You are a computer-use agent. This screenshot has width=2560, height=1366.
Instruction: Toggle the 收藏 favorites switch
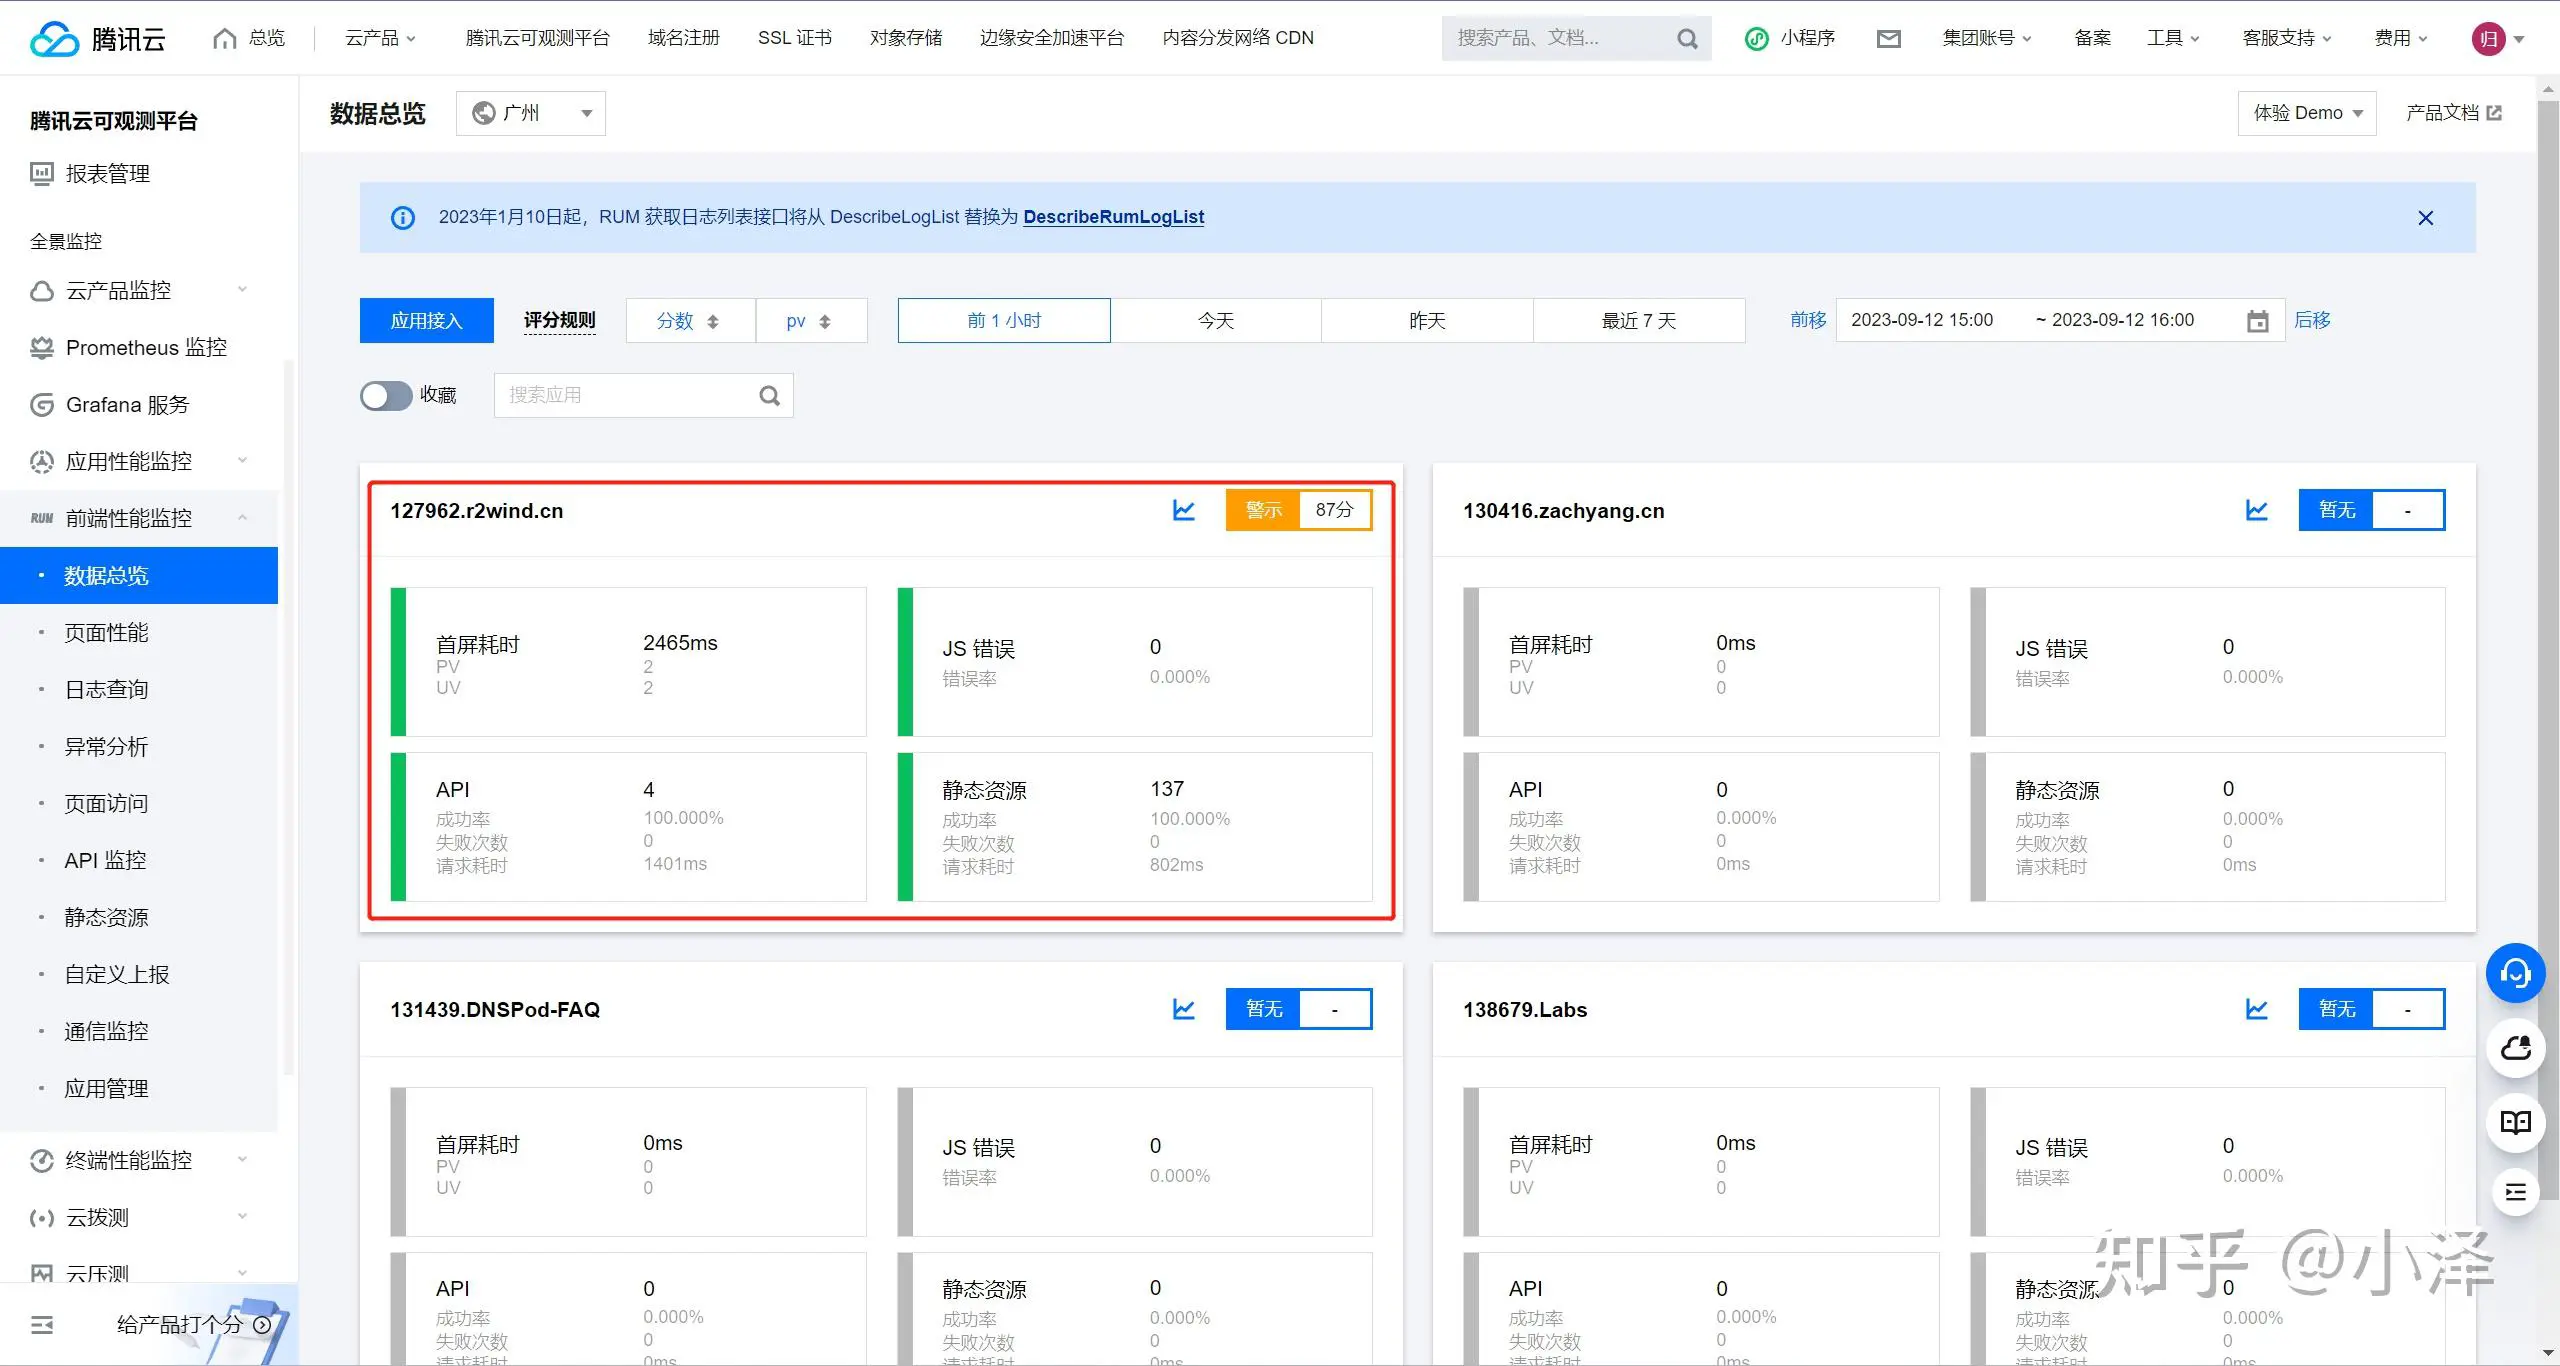click(386, 396)
